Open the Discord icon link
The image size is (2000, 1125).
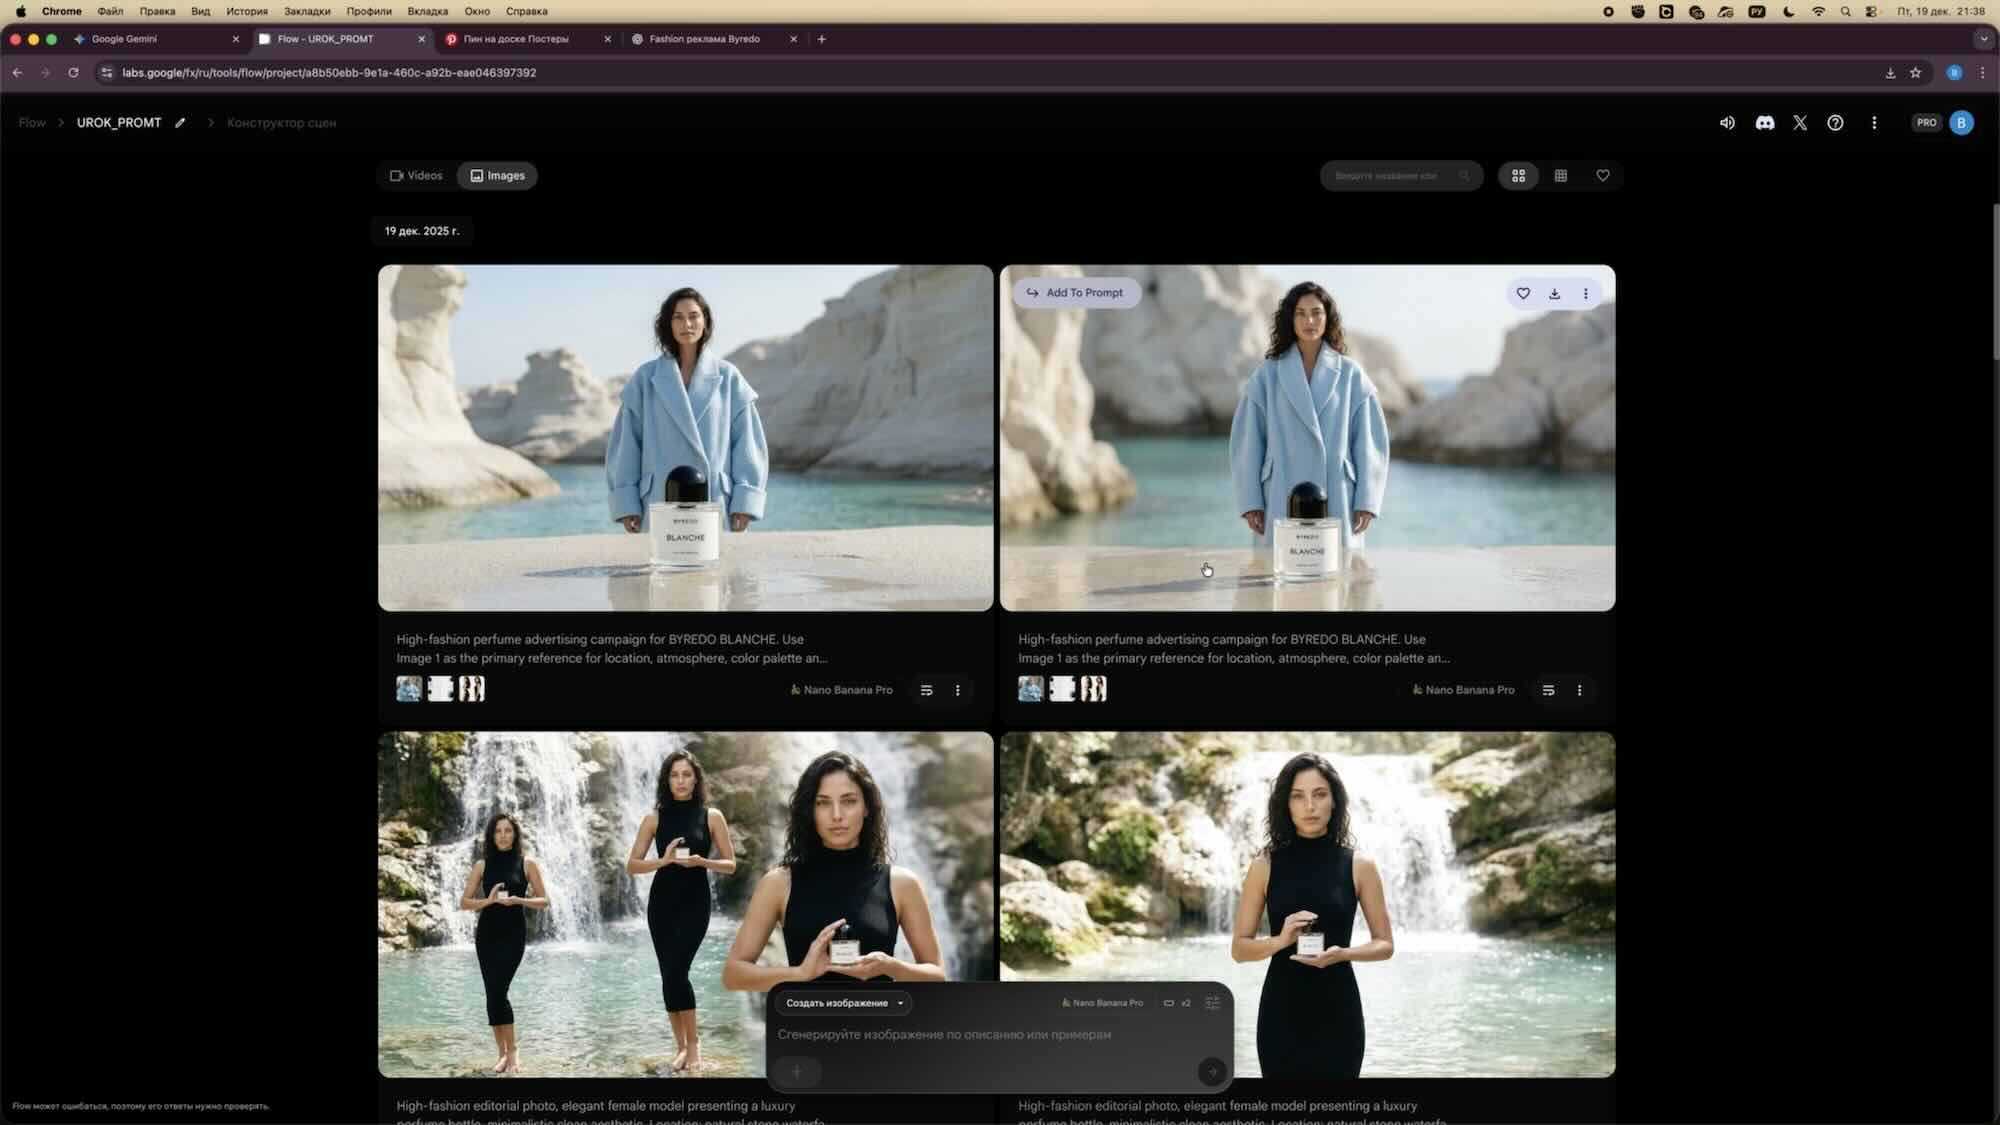1764,122
